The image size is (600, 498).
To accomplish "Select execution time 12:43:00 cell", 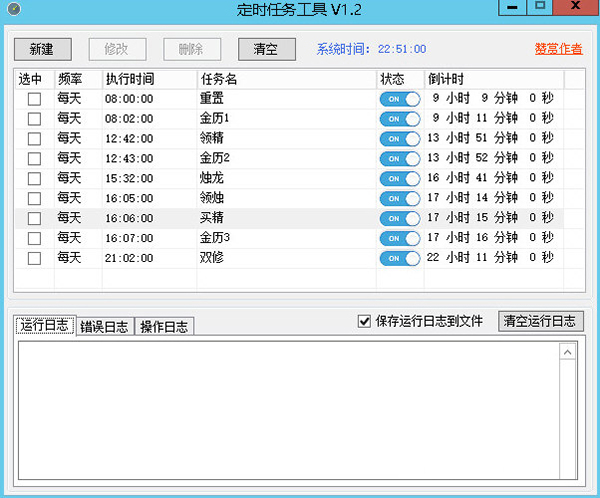I will [129, 159].
